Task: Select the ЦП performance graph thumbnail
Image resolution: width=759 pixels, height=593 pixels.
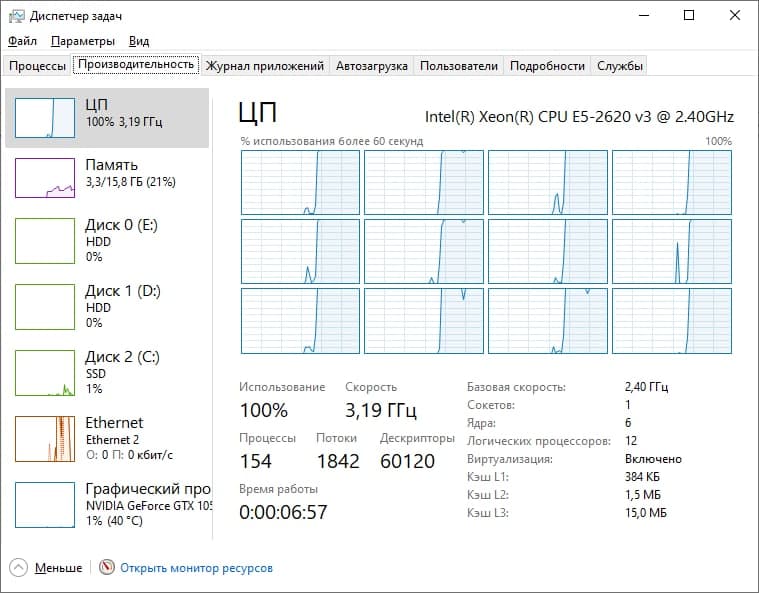Action: [45, 117]
